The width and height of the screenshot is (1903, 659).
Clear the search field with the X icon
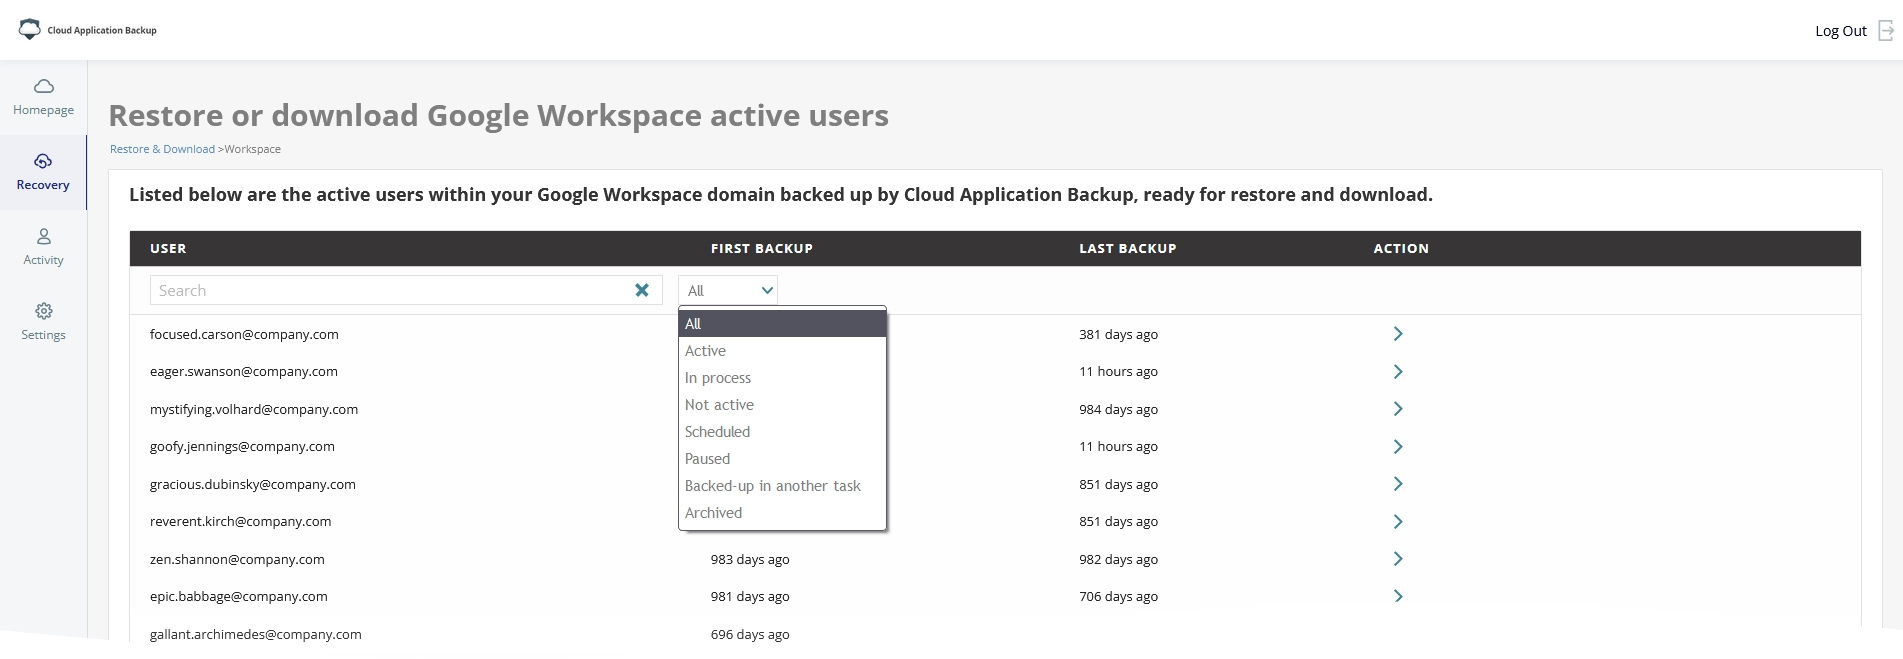642,290
